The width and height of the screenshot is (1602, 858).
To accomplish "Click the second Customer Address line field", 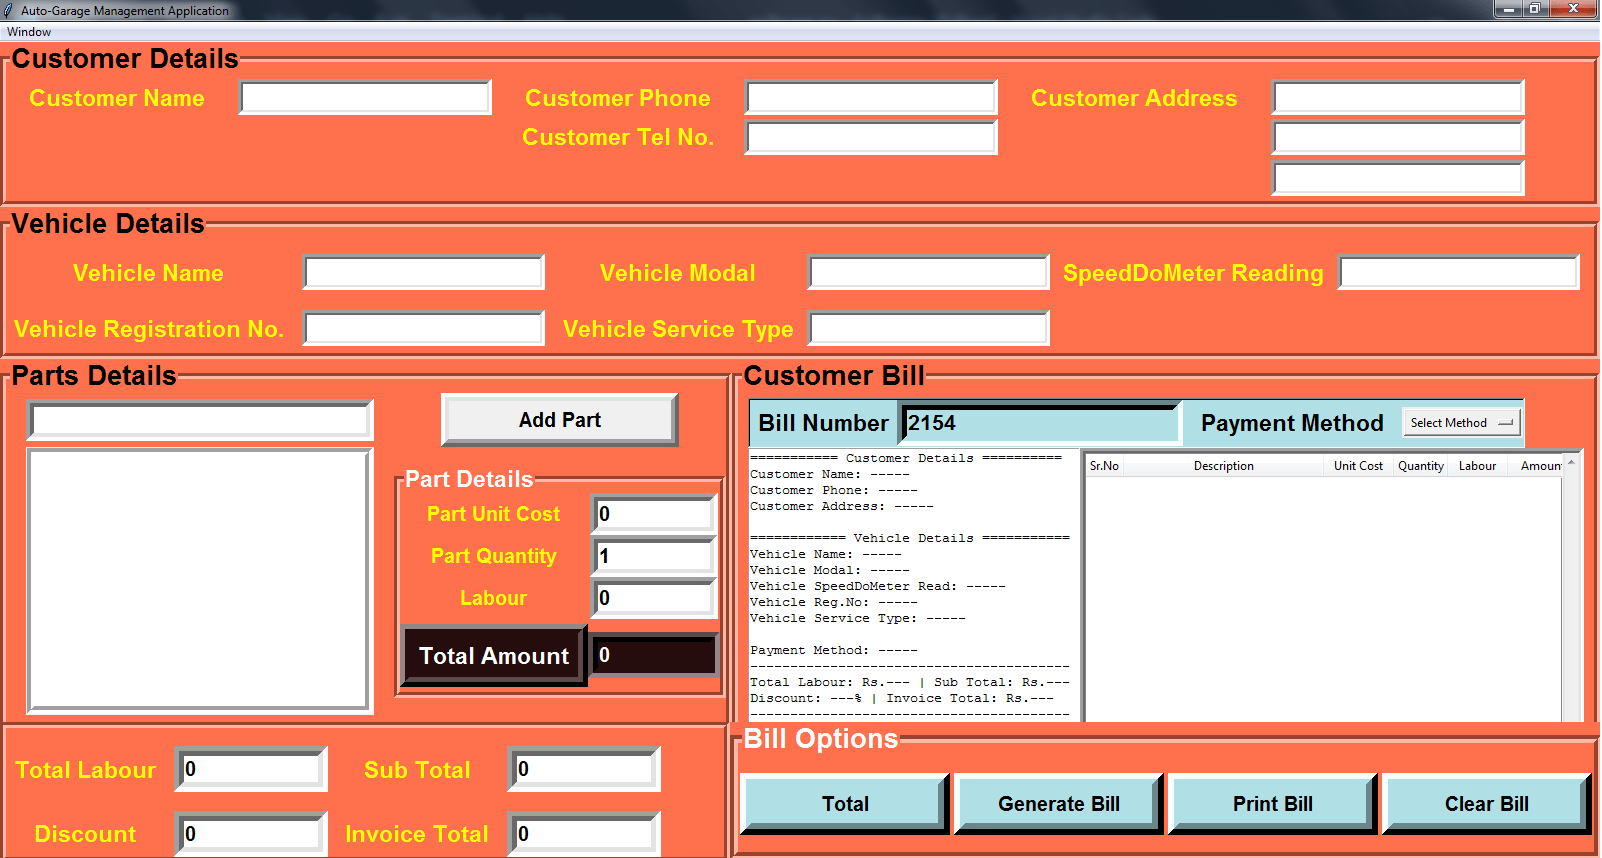I will 1398,138.
